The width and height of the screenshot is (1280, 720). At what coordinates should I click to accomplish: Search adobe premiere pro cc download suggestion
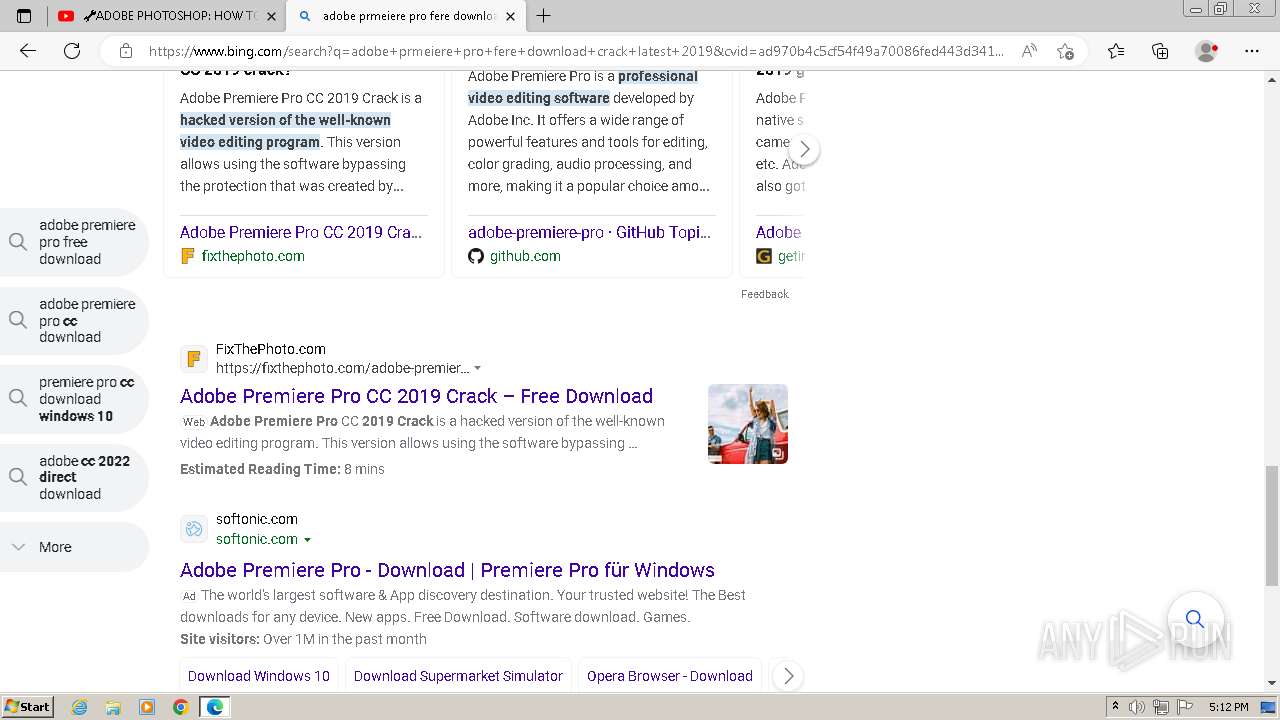tap(75, 321)
